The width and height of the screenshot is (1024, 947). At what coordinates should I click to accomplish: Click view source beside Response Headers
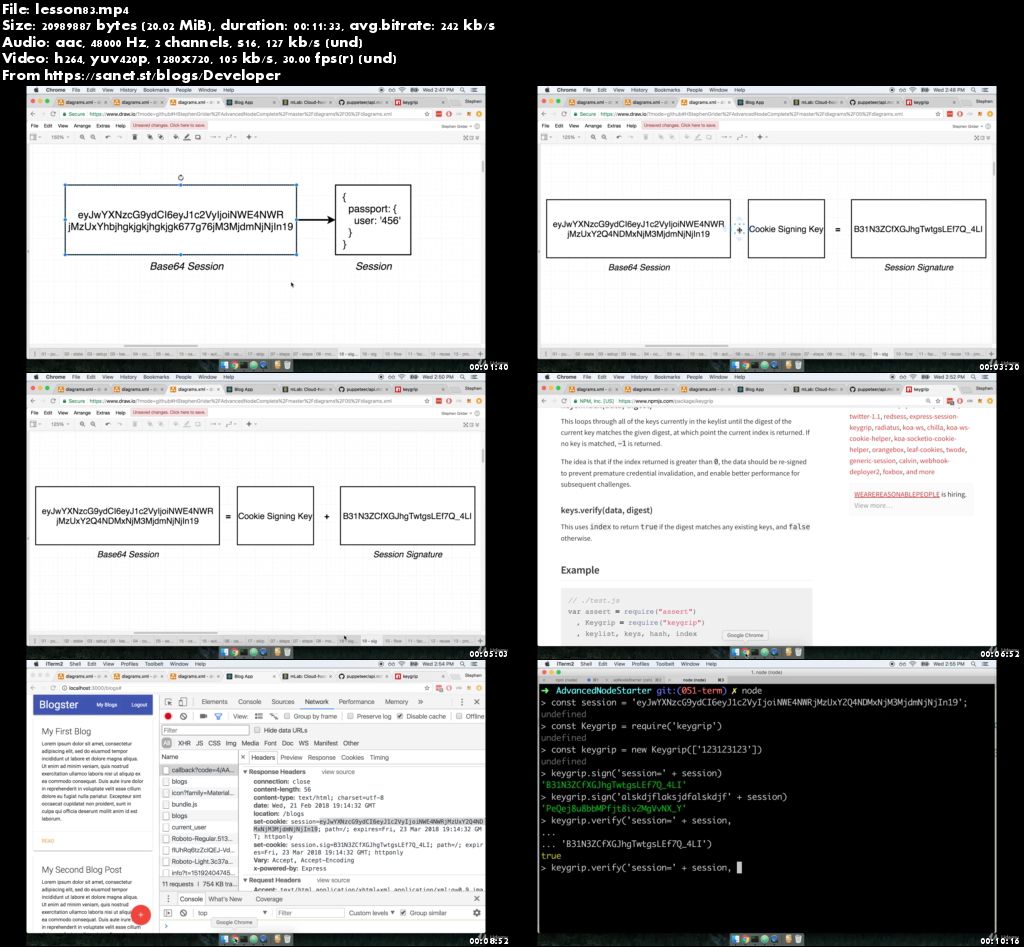tap(338, 772)
